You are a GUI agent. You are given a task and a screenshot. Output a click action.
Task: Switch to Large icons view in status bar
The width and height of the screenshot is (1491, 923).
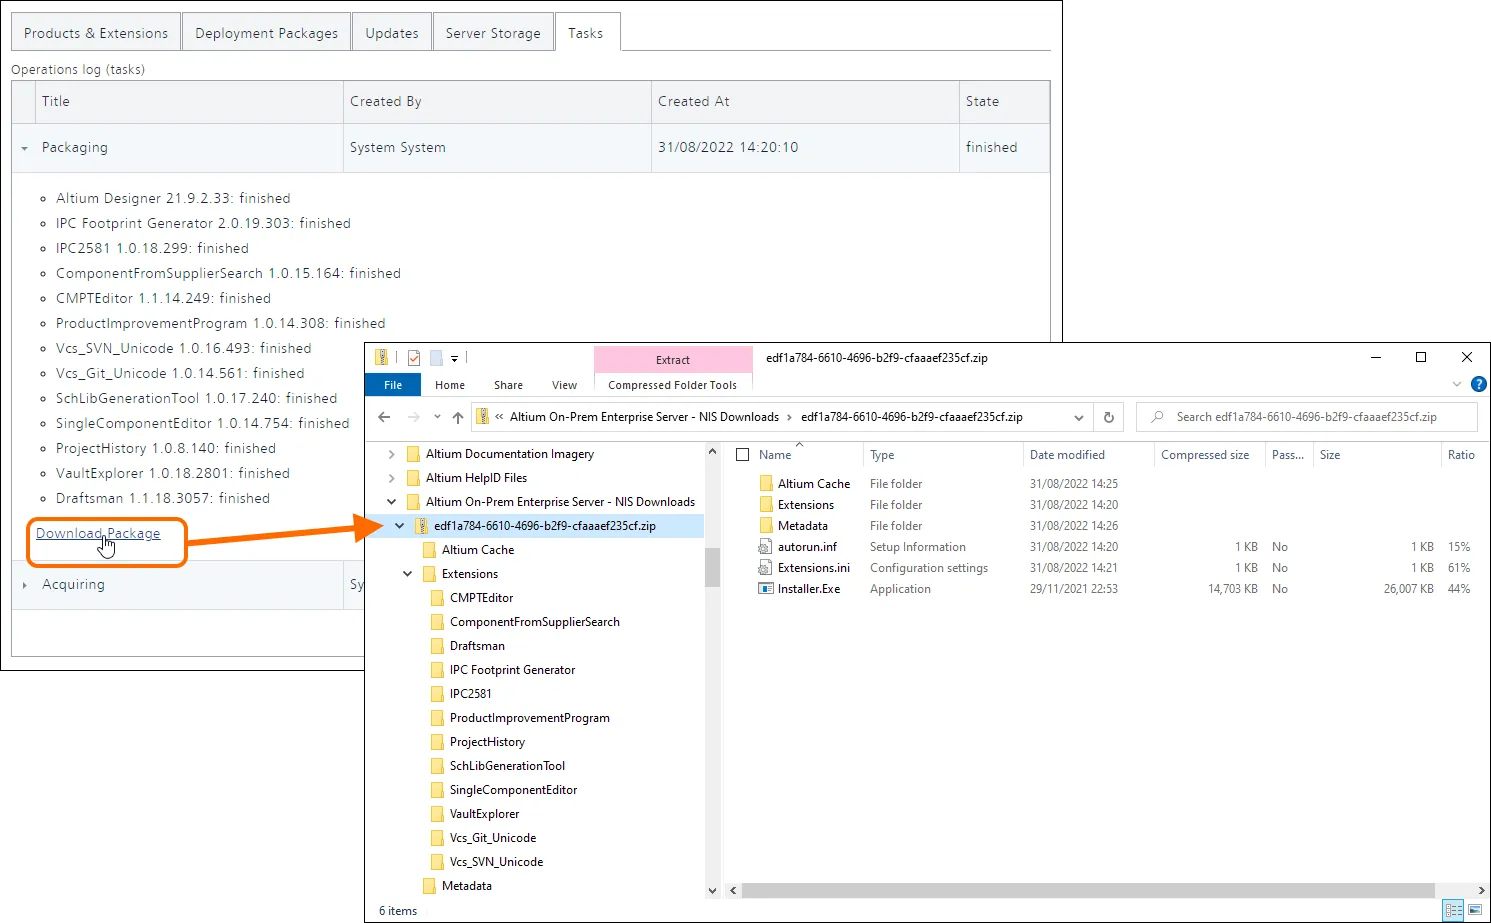[1475, 911]
